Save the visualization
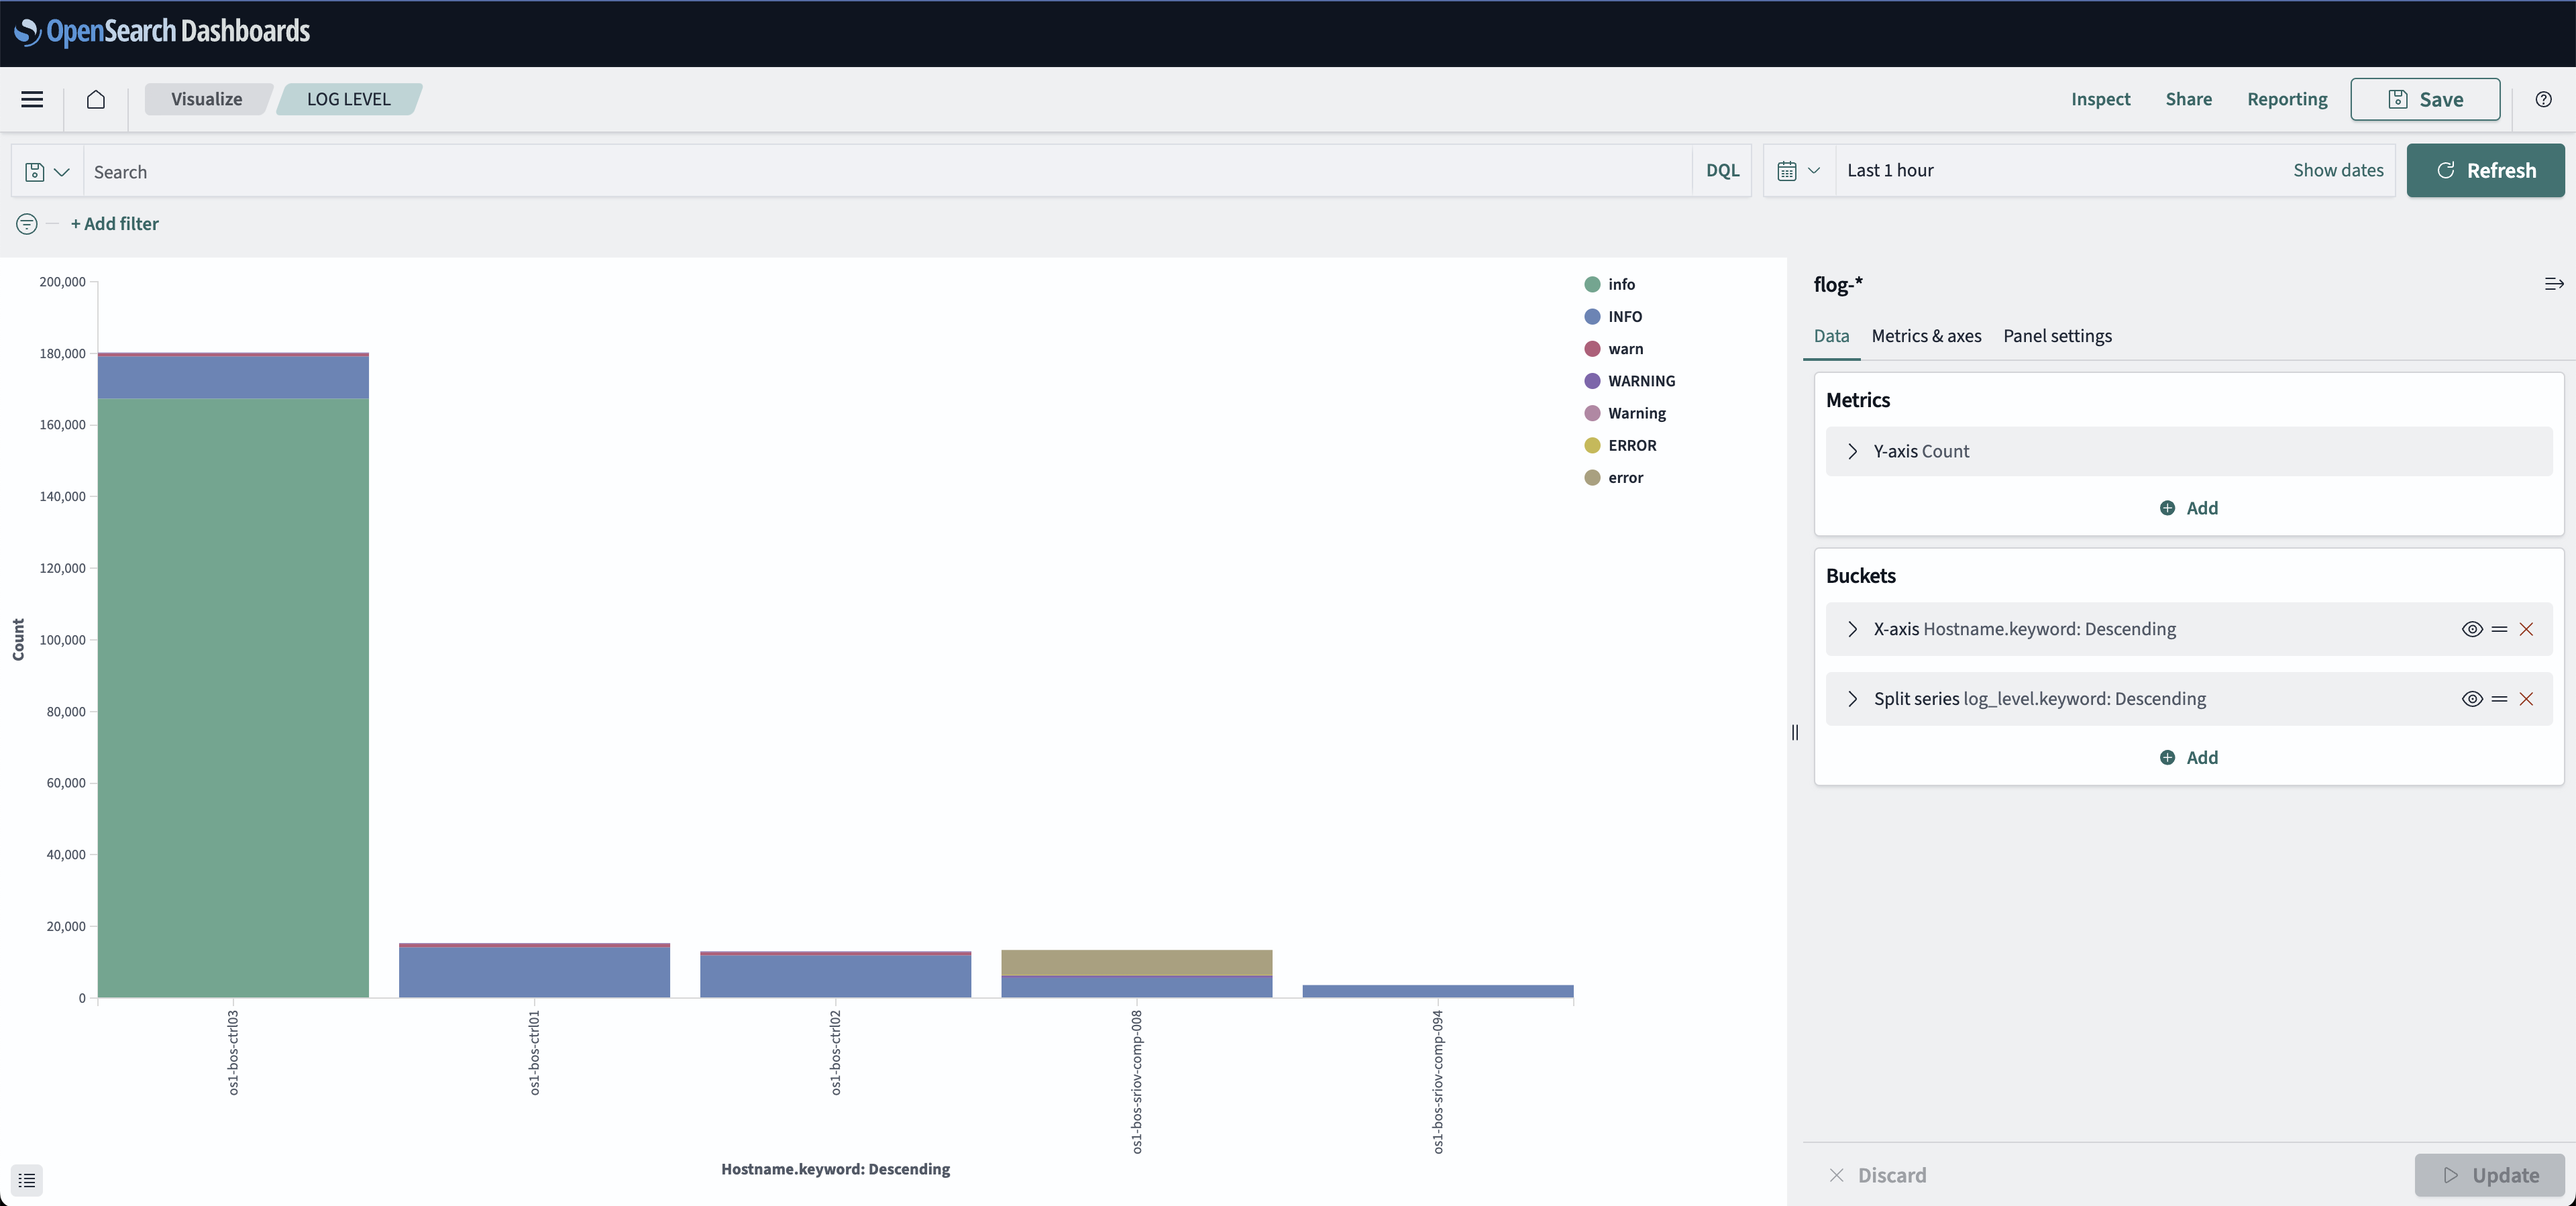The width and height of the screenshot is (2576, 1206). coord(2425,99)
